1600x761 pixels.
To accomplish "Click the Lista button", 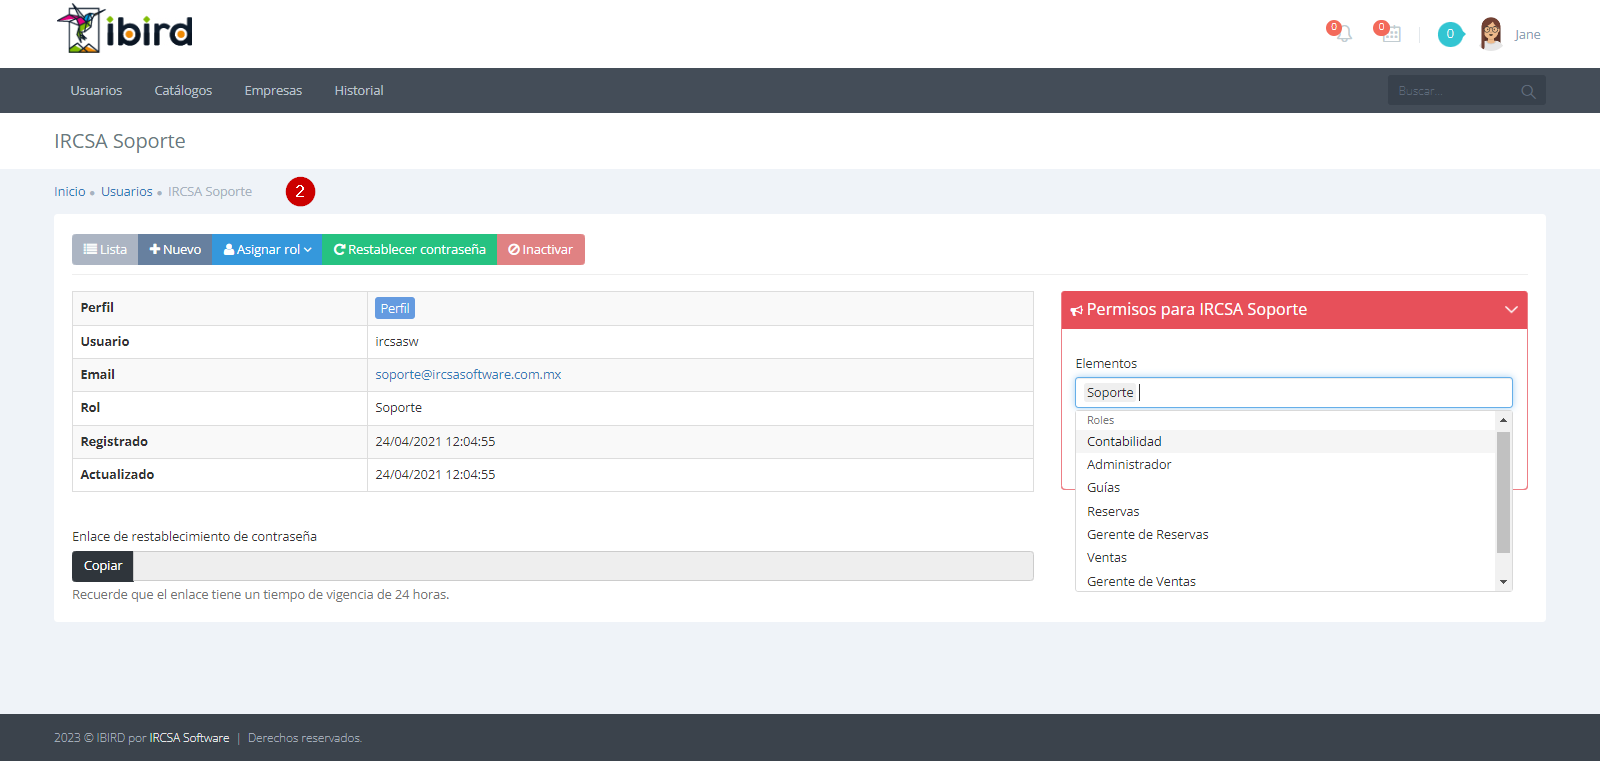I will (105, 250).
